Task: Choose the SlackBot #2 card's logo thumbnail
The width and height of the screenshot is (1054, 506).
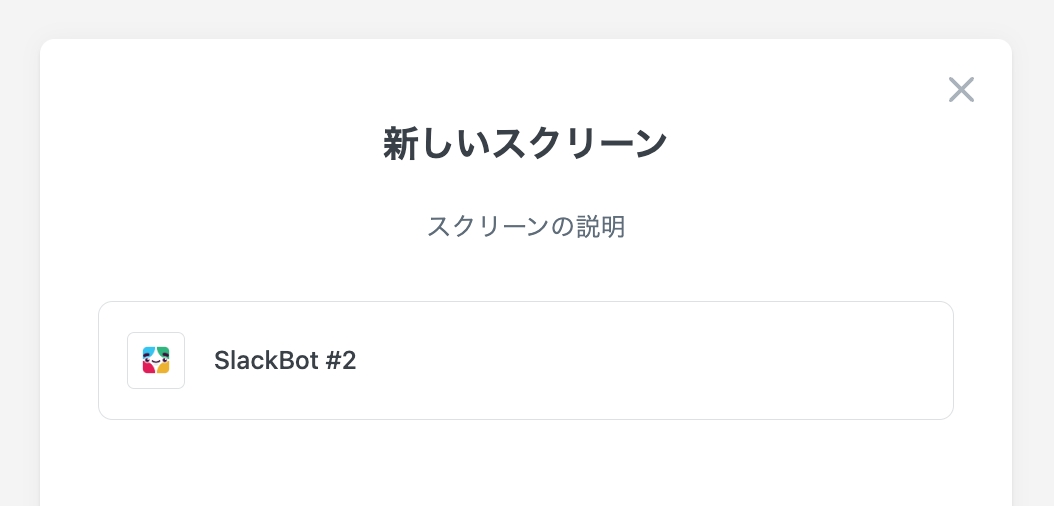Action: (156, 360)
